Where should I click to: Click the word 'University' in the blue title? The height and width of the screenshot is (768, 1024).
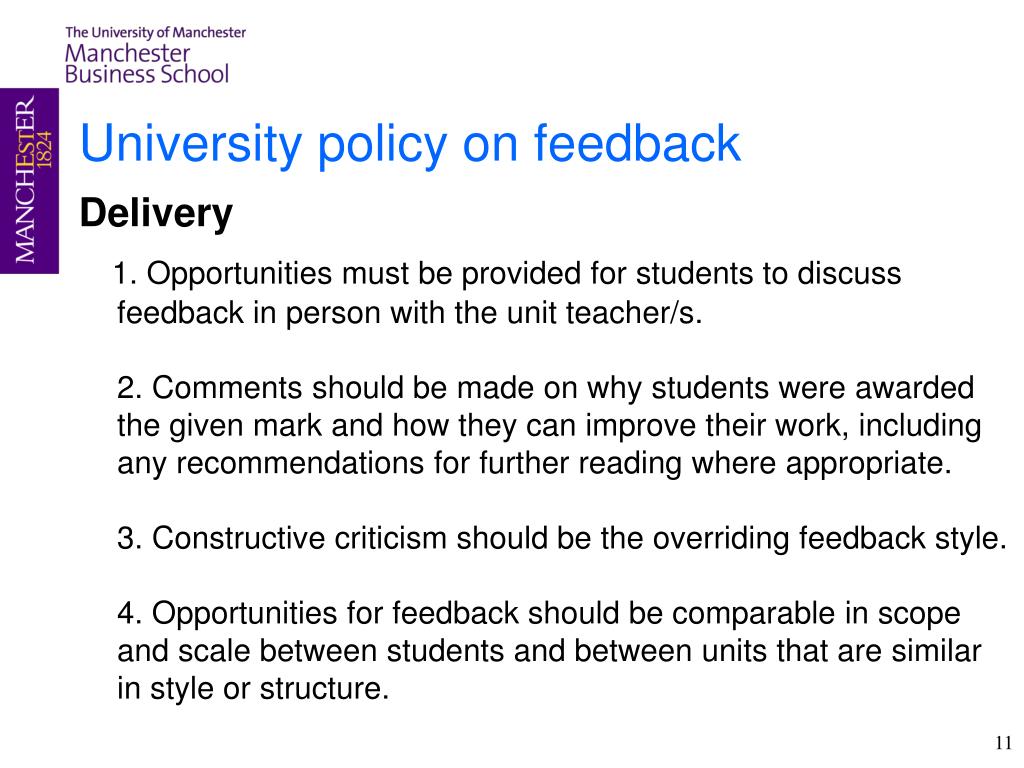pyautogui.click(x=191, y=145)
